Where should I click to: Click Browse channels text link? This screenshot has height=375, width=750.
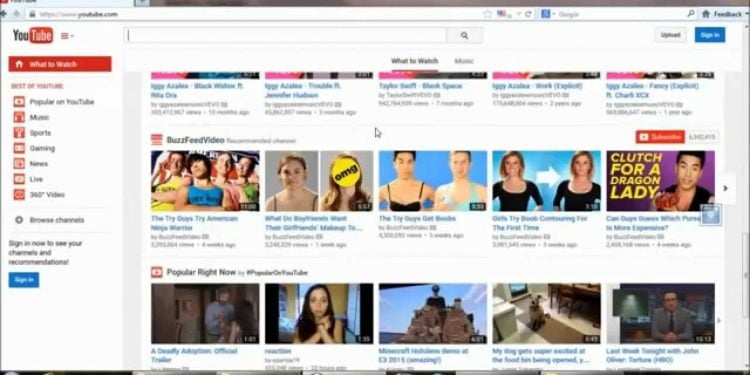pos(57,220)
